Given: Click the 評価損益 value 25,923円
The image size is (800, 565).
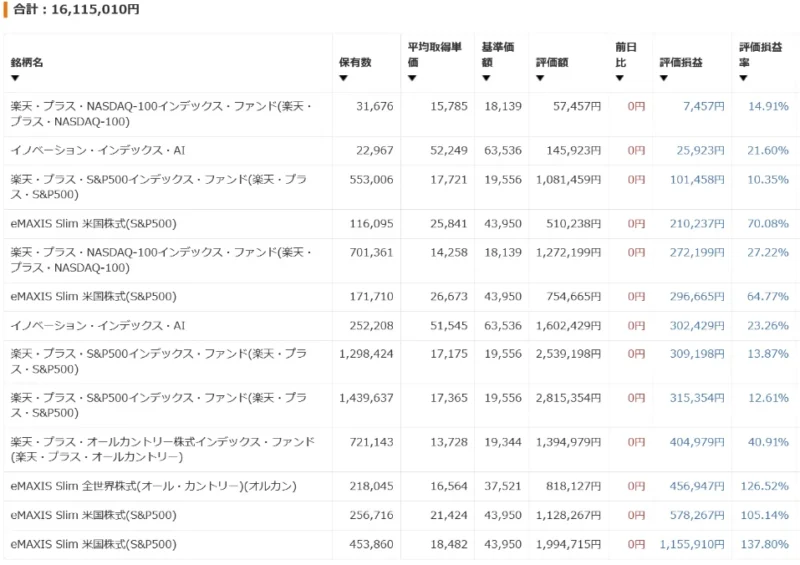Looking at the screenshot, I should (x=701, y=151).
